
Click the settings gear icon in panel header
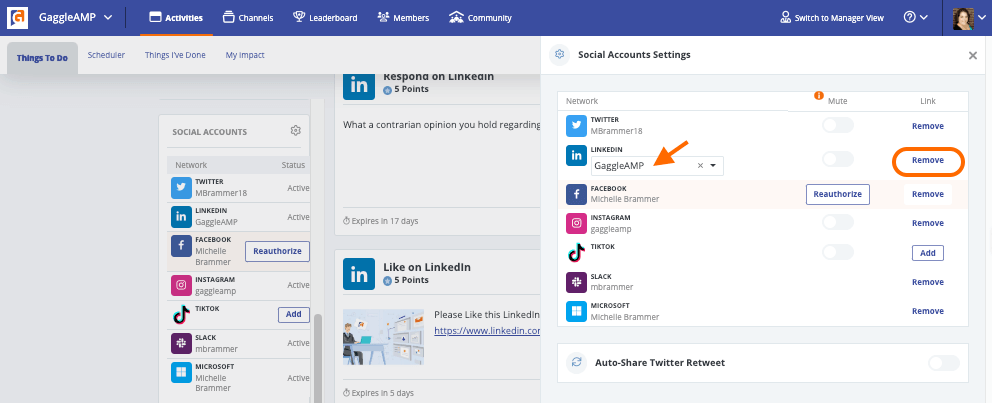click(x=559, y=55)
